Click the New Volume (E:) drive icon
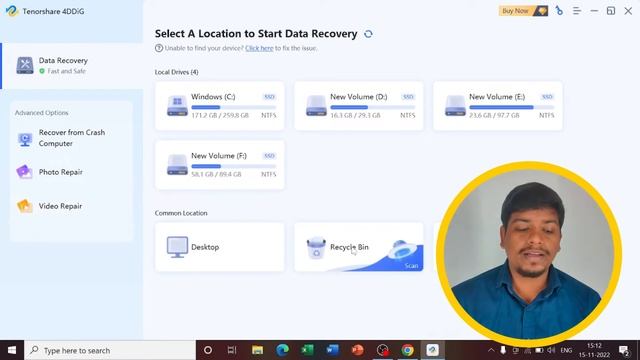Screen dimensions: 640x360 tap(455, 106)
